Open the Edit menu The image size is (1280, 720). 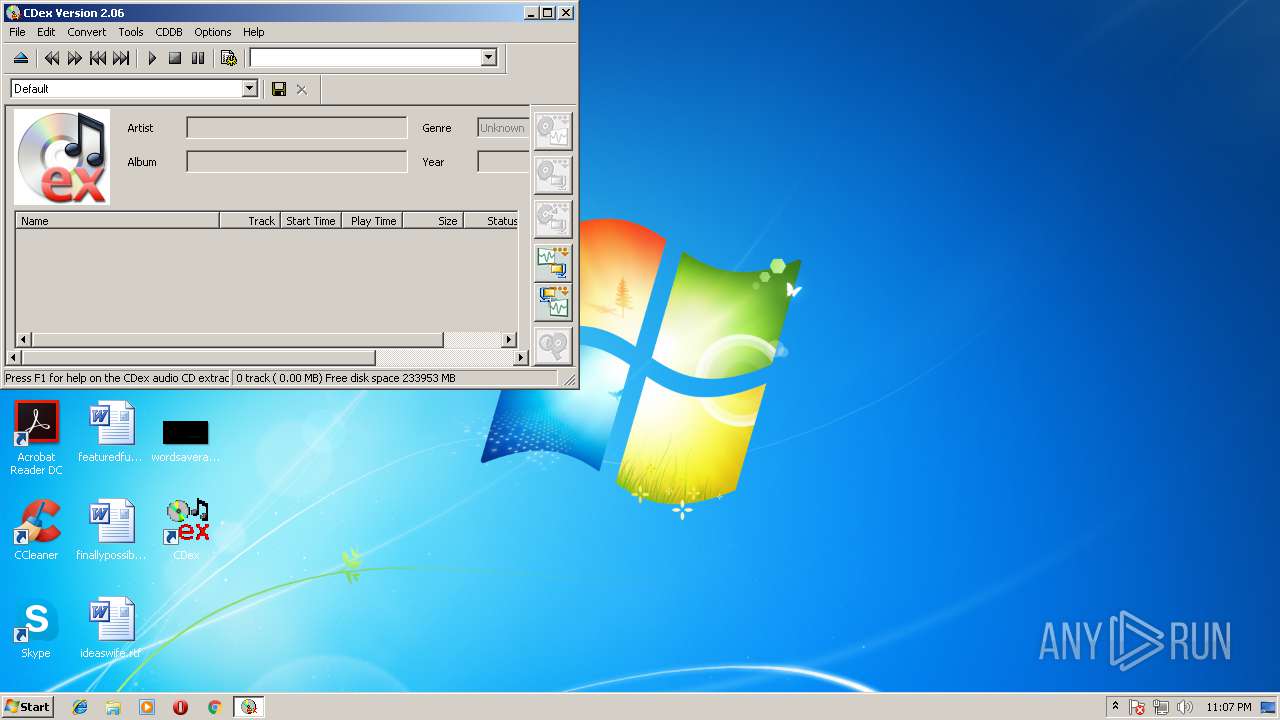pos(46,32)
